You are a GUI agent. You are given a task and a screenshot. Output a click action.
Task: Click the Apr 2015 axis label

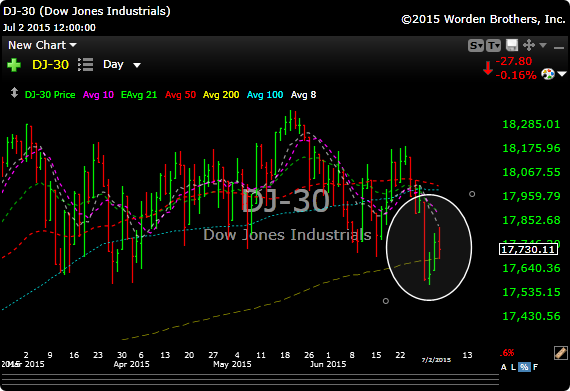(132, 364)
